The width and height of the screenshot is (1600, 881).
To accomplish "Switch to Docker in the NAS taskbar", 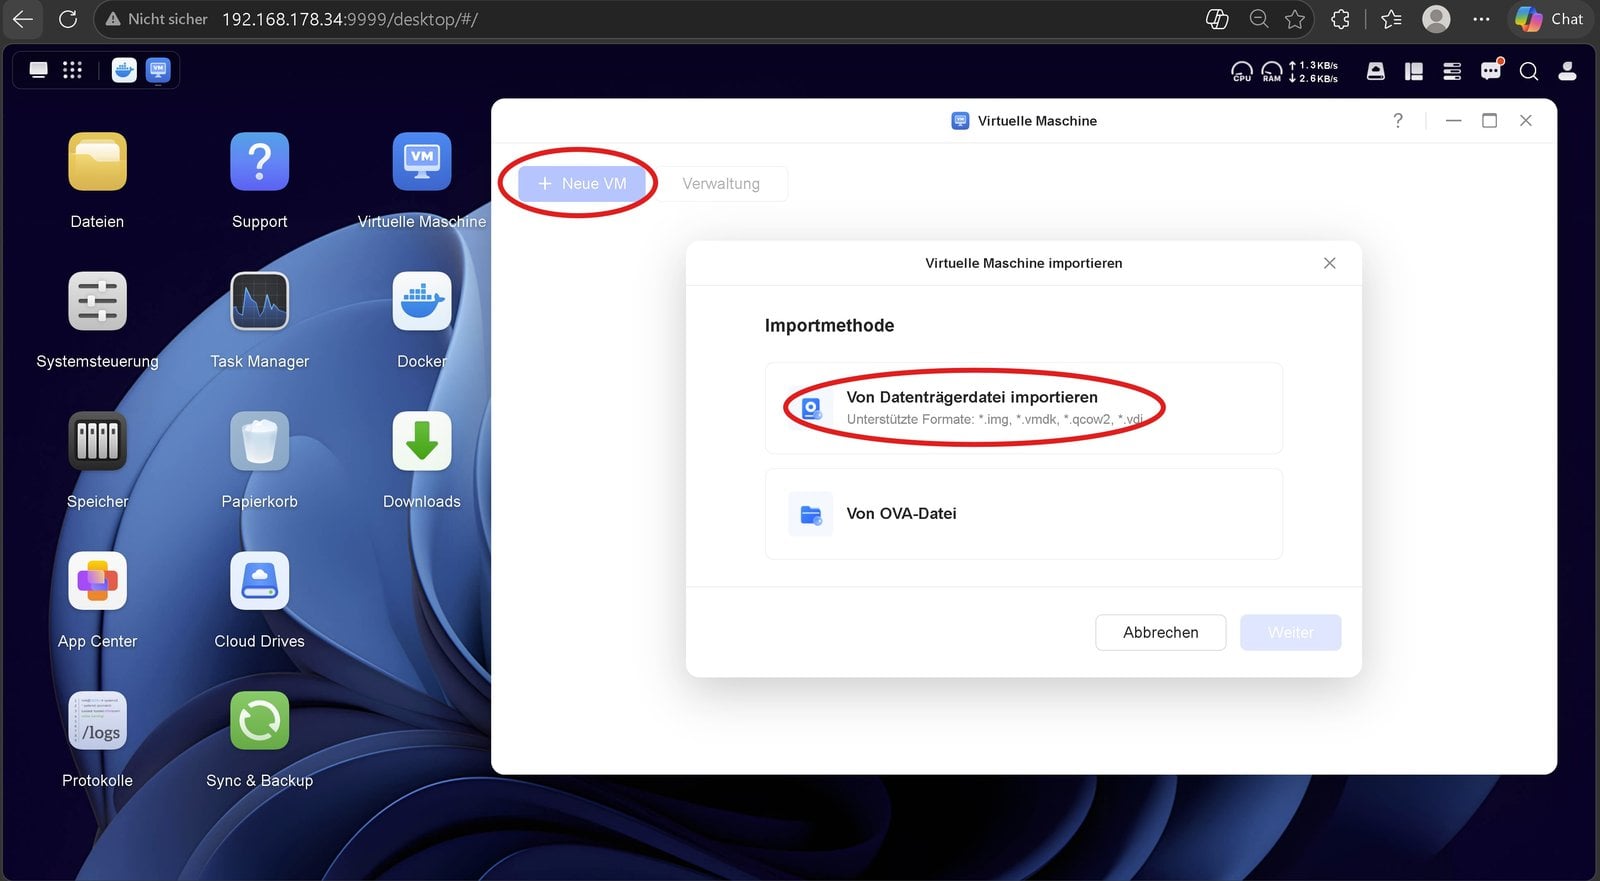I will (x=124, y=70).
